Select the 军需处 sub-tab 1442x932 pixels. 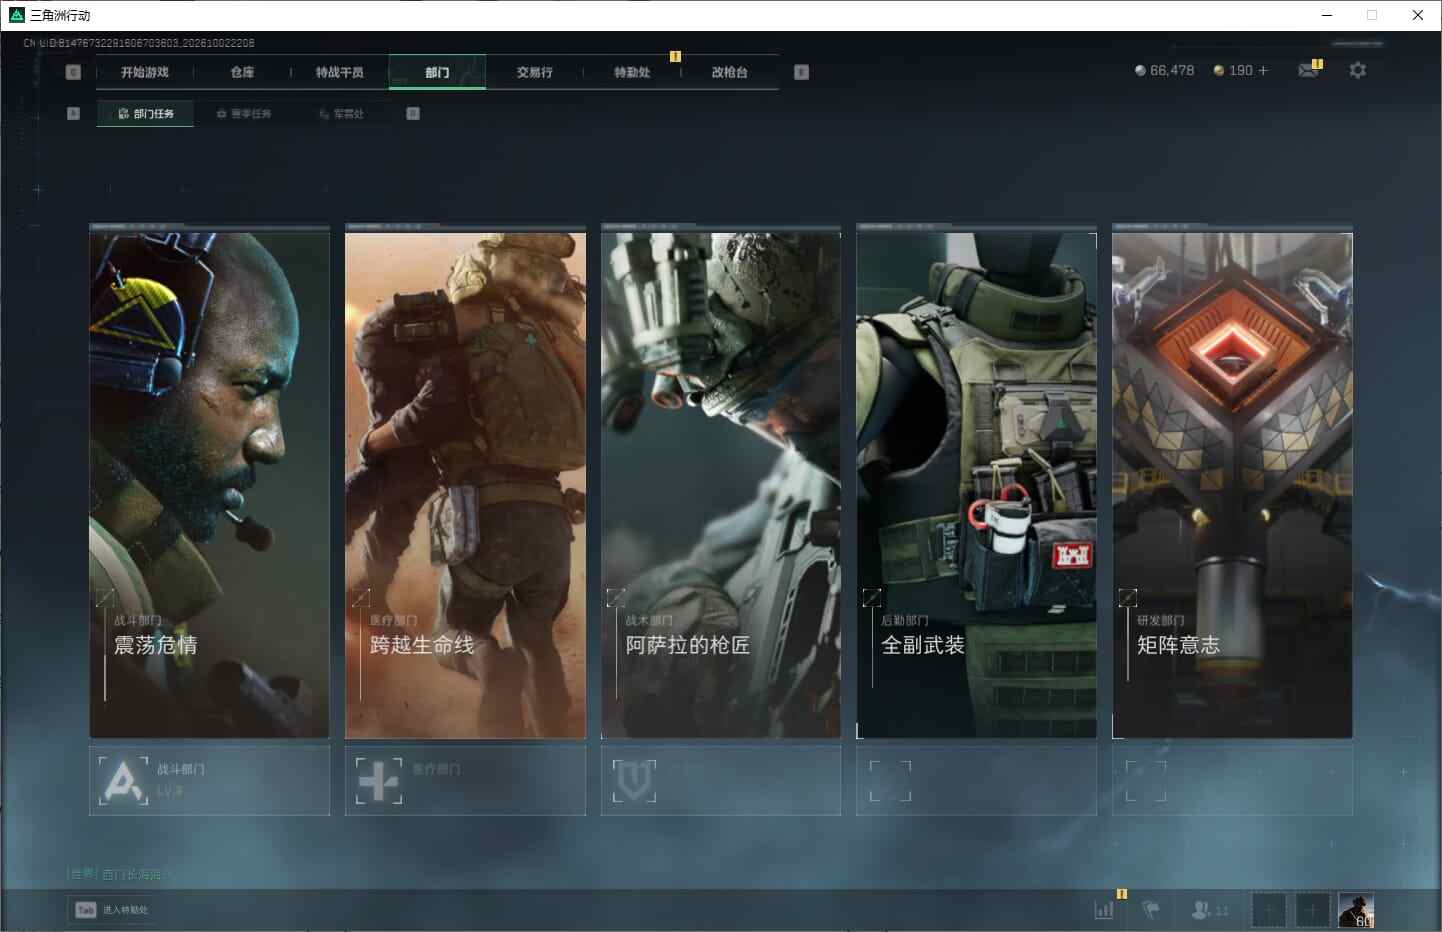(x=341, y=114)
